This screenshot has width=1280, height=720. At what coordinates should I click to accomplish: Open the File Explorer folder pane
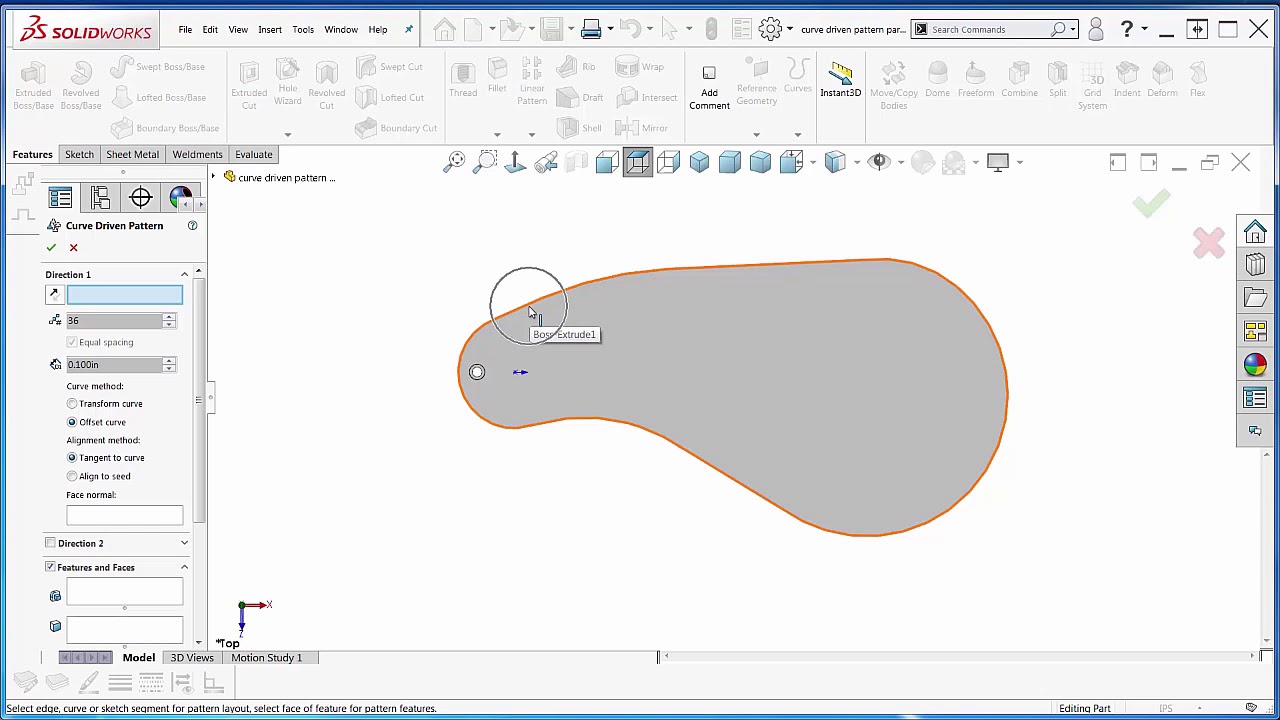pyautogui.click(x=1255, y=298)
